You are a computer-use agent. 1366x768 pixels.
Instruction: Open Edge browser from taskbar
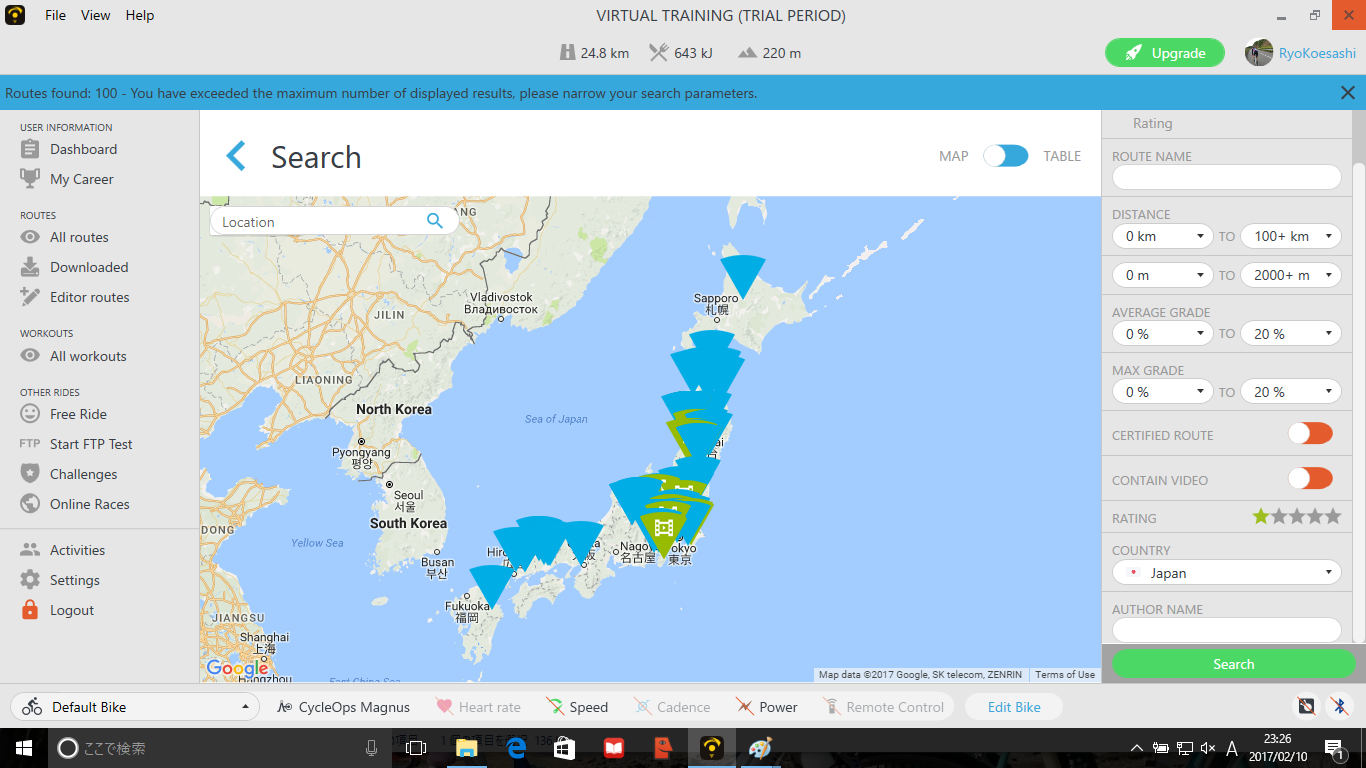[x=516, y=747]
